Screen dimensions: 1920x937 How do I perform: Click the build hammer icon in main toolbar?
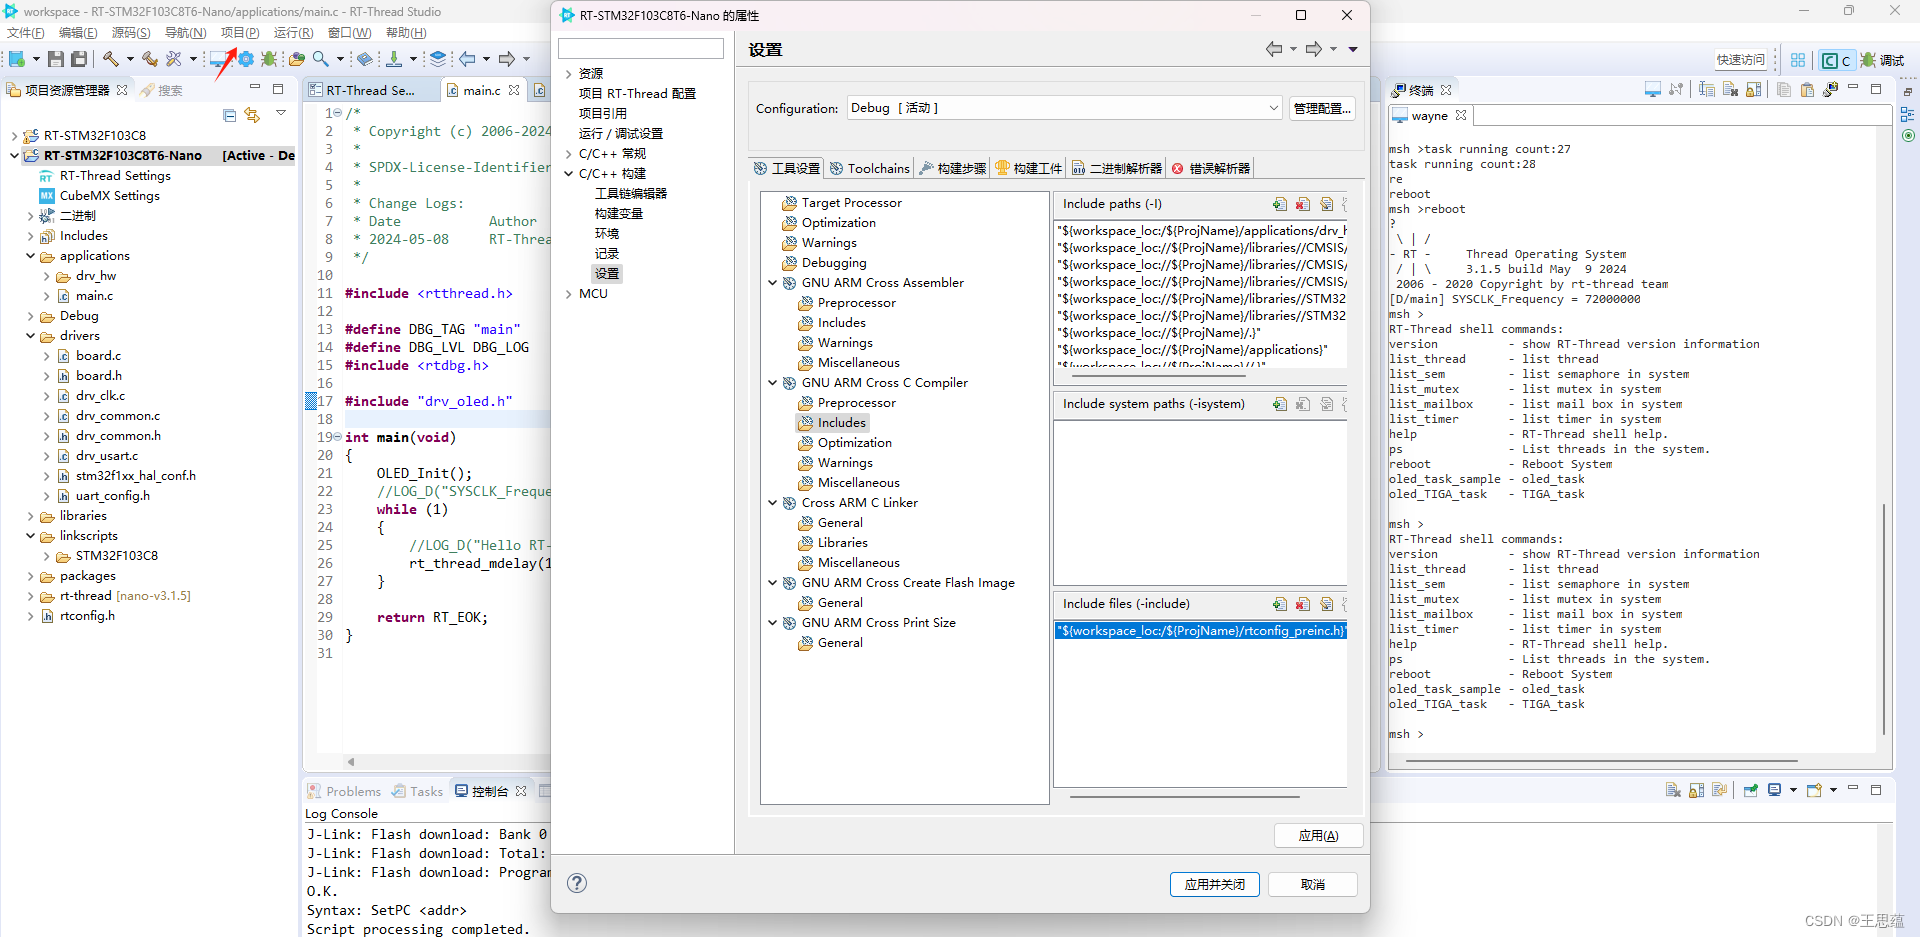(x=111, y=59)
